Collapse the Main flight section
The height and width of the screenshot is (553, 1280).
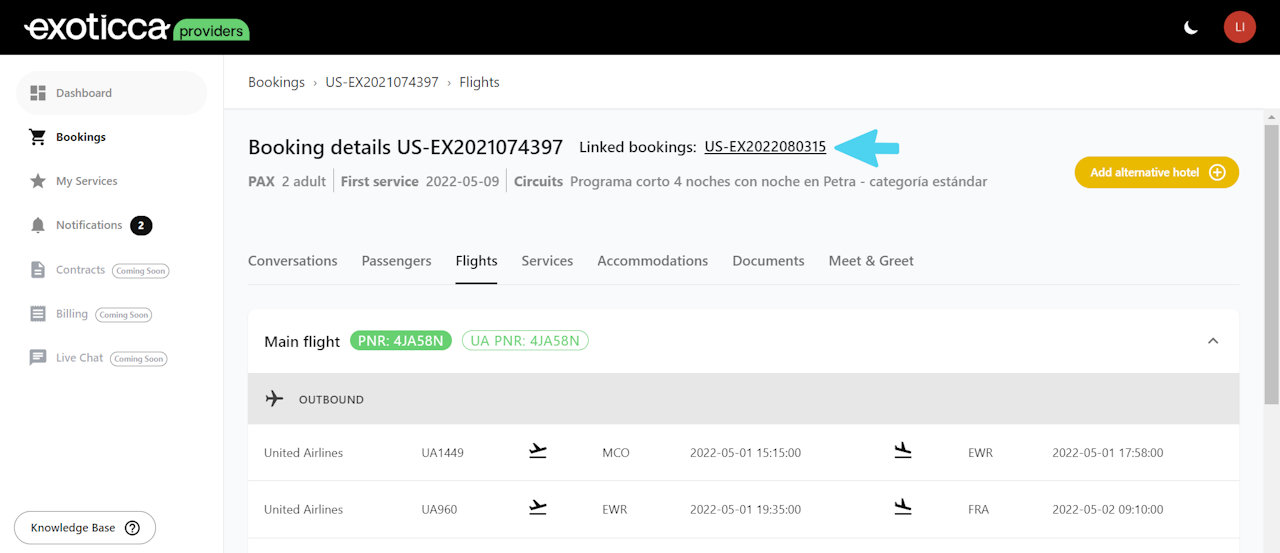[x=1213, y=341]
